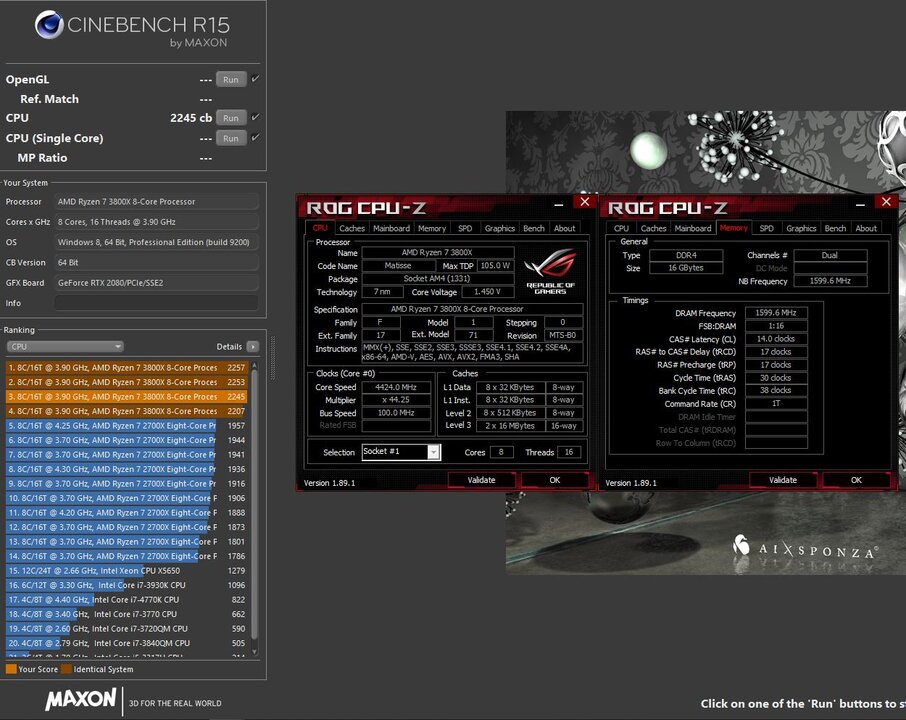Click the ranking list scroll down arrow

[255, 652]
